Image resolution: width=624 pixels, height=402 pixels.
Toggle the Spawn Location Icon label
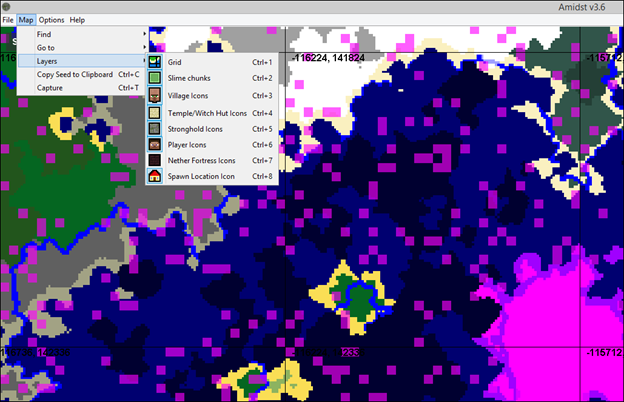coord(201,176)
